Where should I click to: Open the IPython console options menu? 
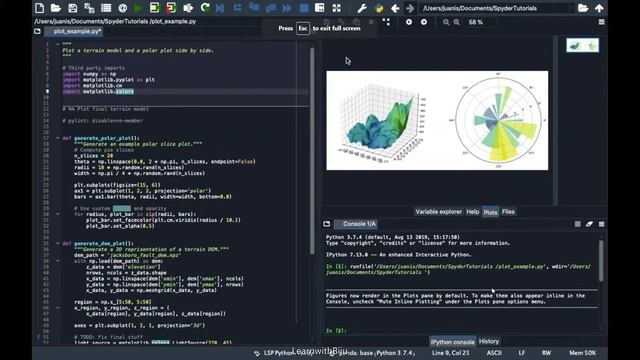(601, 224)
